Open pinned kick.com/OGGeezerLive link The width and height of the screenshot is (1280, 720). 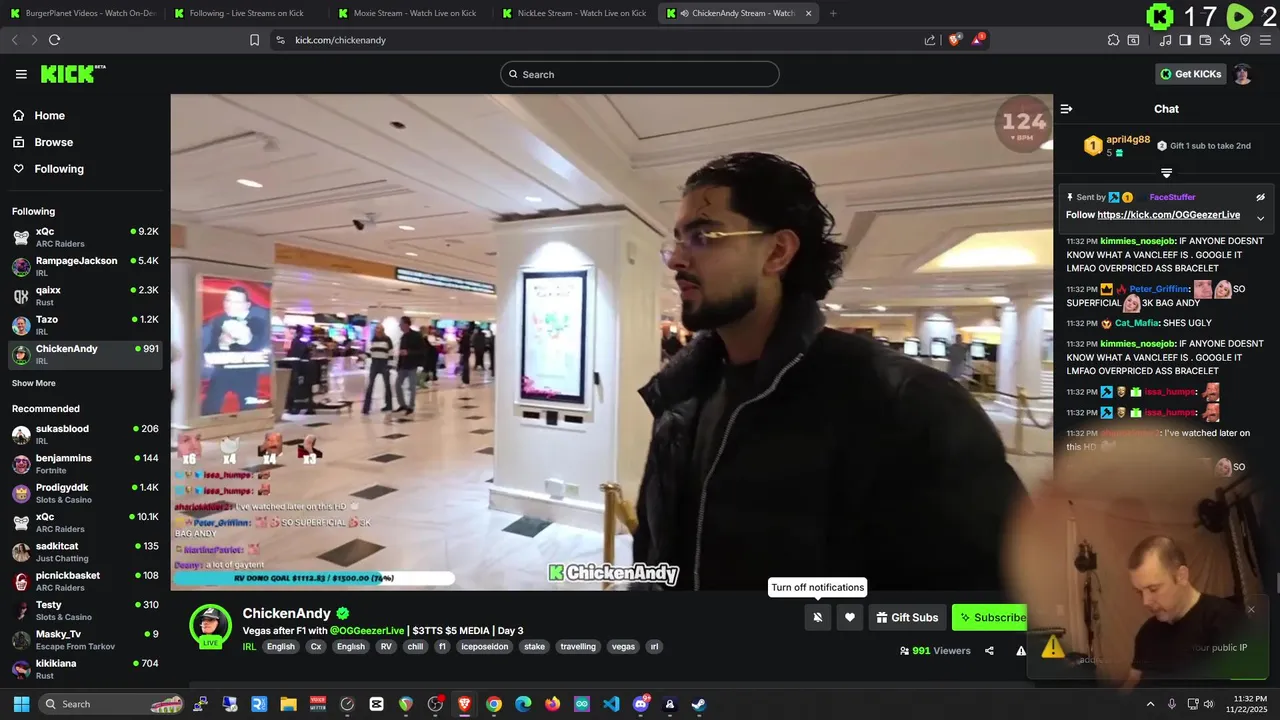point(1168,215)
